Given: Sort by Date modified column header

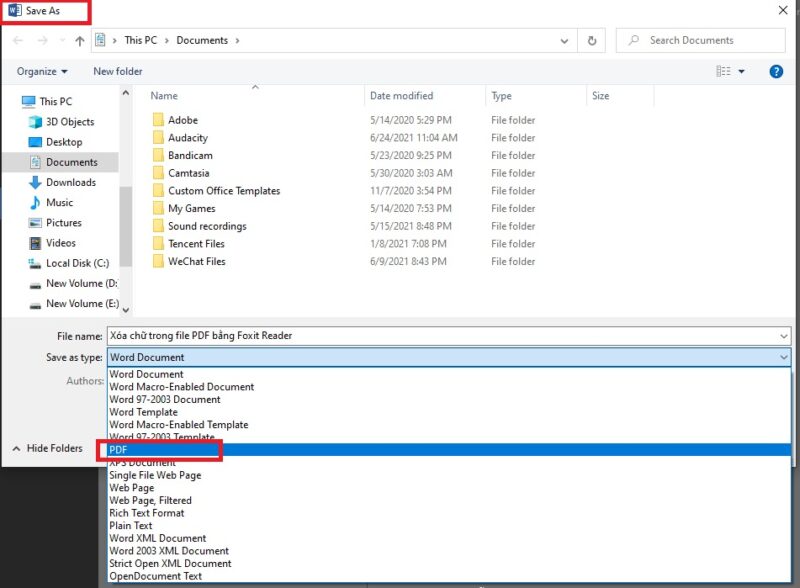Looking at the screenshot, I should (x=402, y=96).
